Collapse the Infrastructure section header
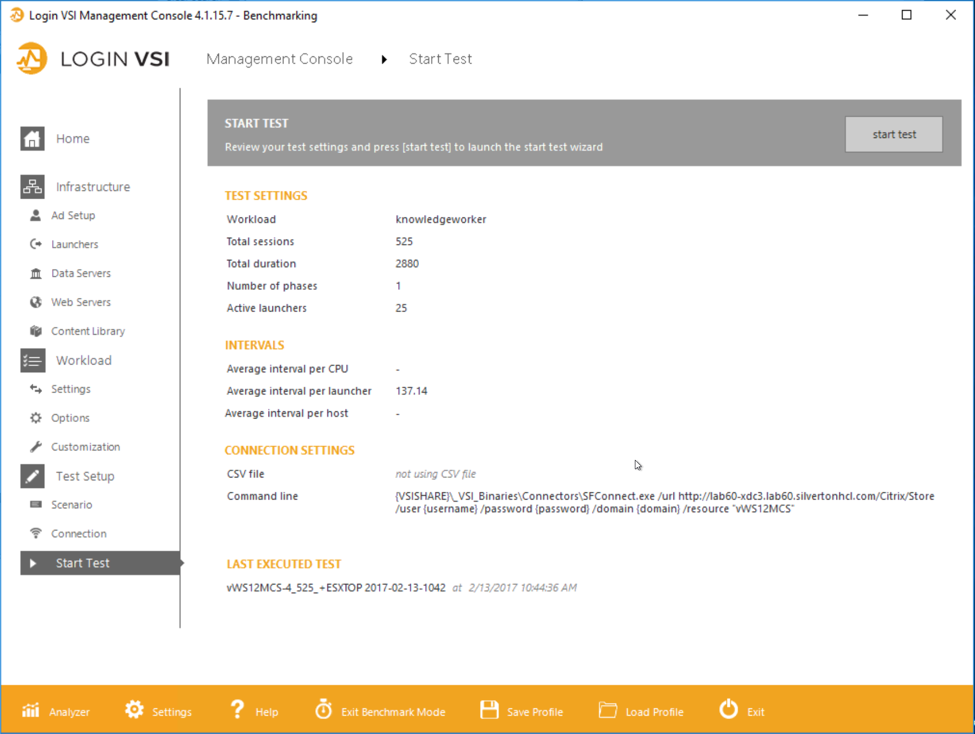Viewport: 975px width, 734px height. (x=92, y=187)
